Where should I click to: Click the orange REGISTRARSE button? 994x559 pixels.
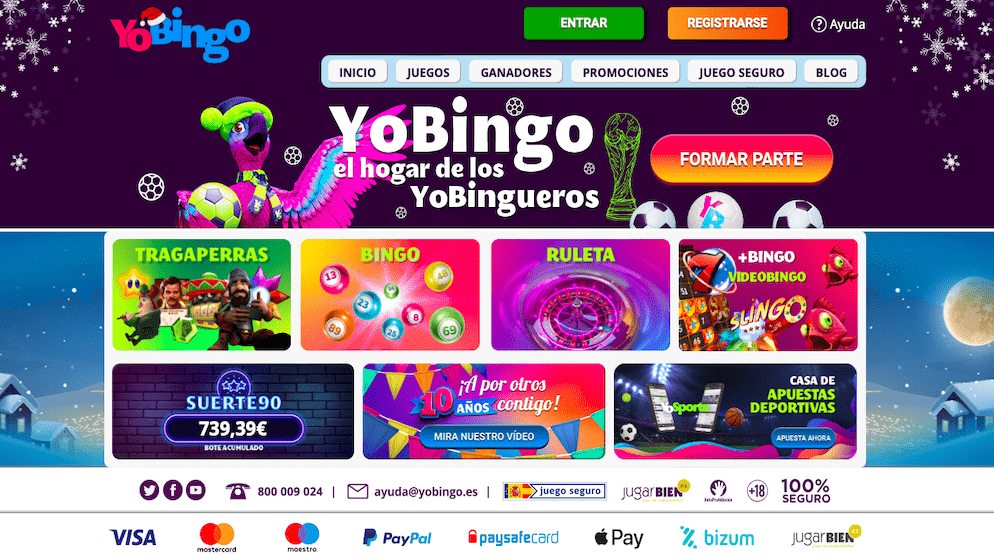727,23
